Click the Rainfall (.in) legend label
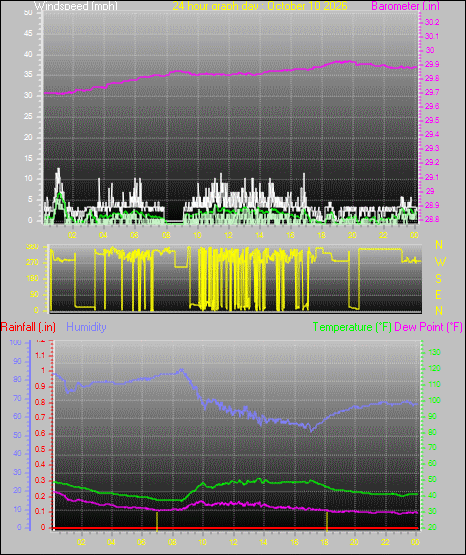This screenshot has width=466, height=555. (x=28, y=327)
